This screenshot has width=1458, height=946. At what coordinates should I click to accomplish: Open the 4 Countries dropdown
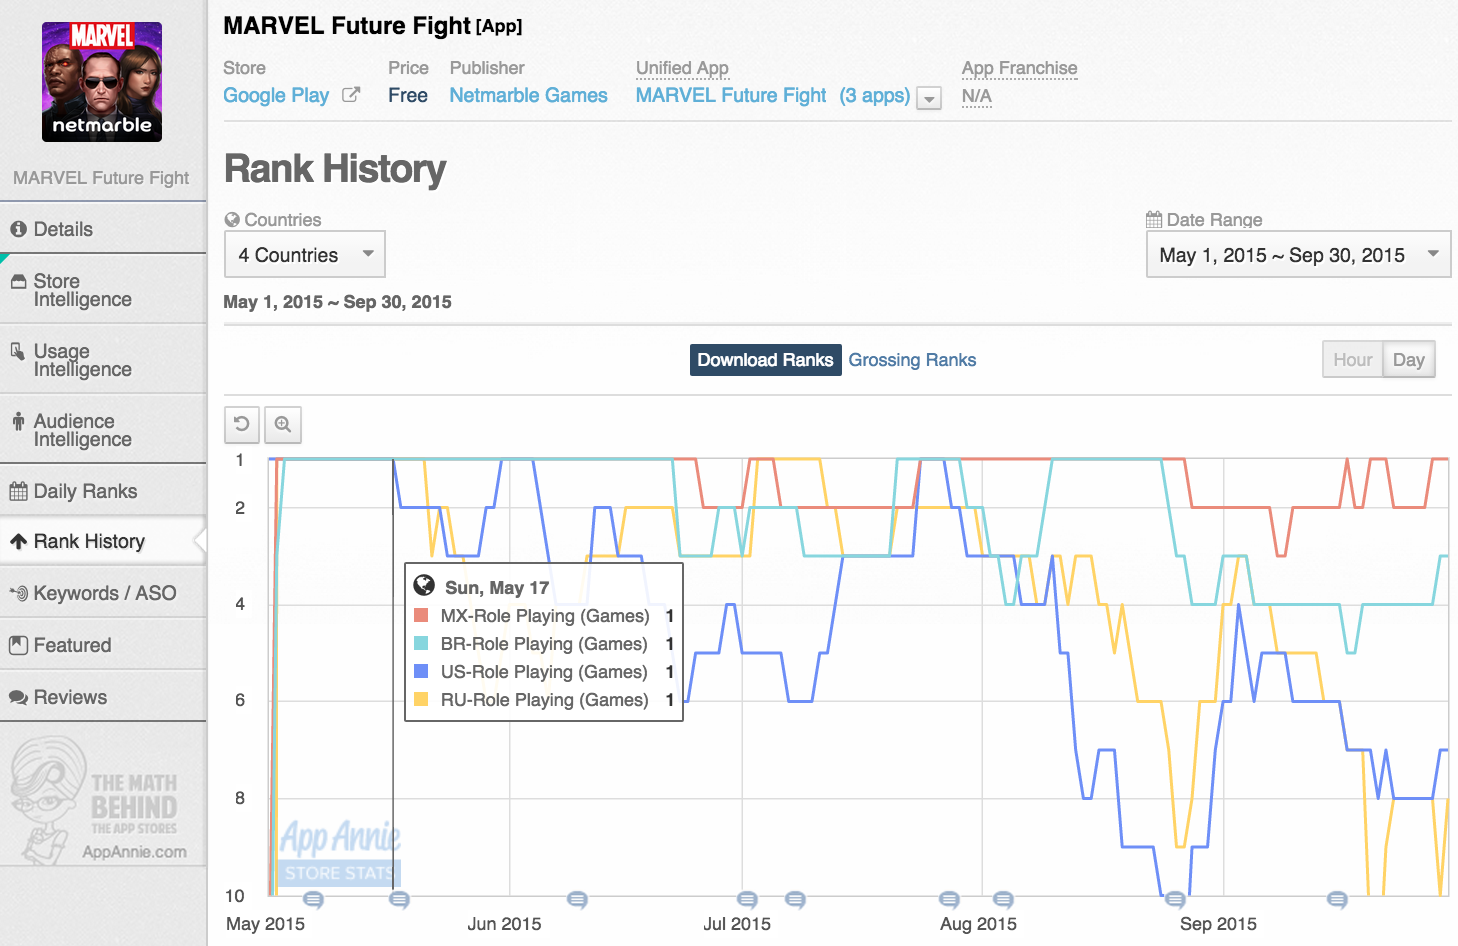[305, 255]
